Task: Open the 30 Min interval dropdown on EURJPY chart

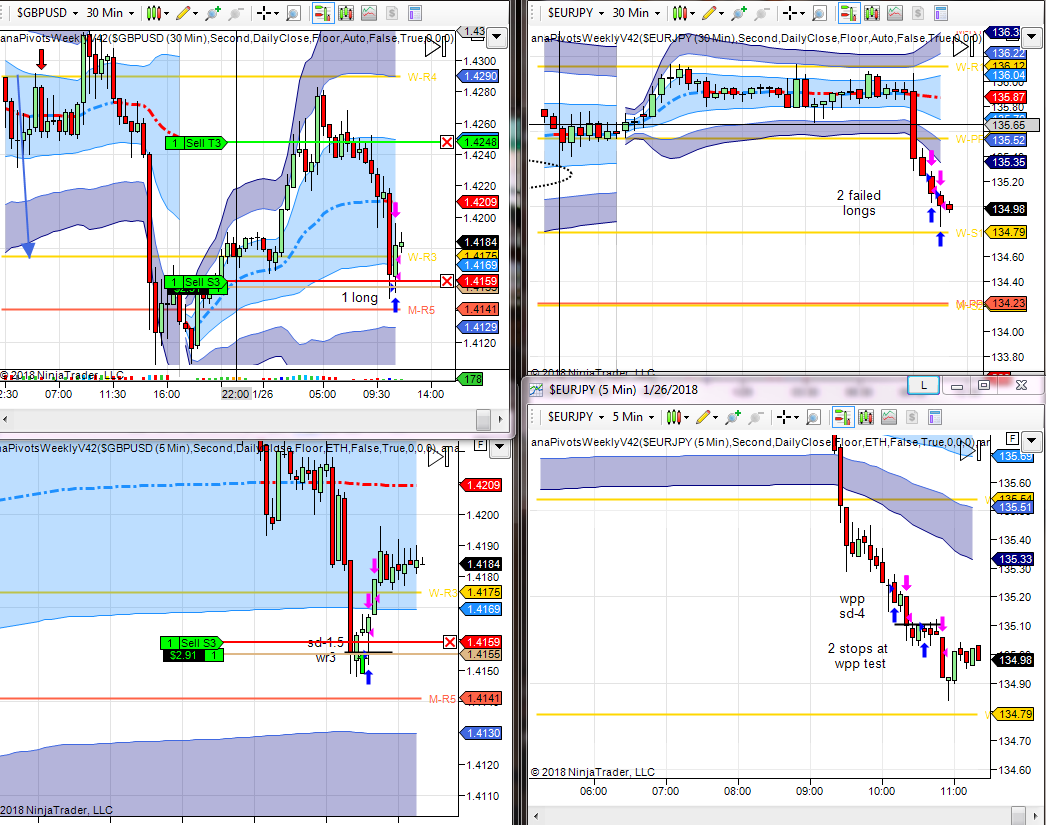Action: [x=636, y=13]
